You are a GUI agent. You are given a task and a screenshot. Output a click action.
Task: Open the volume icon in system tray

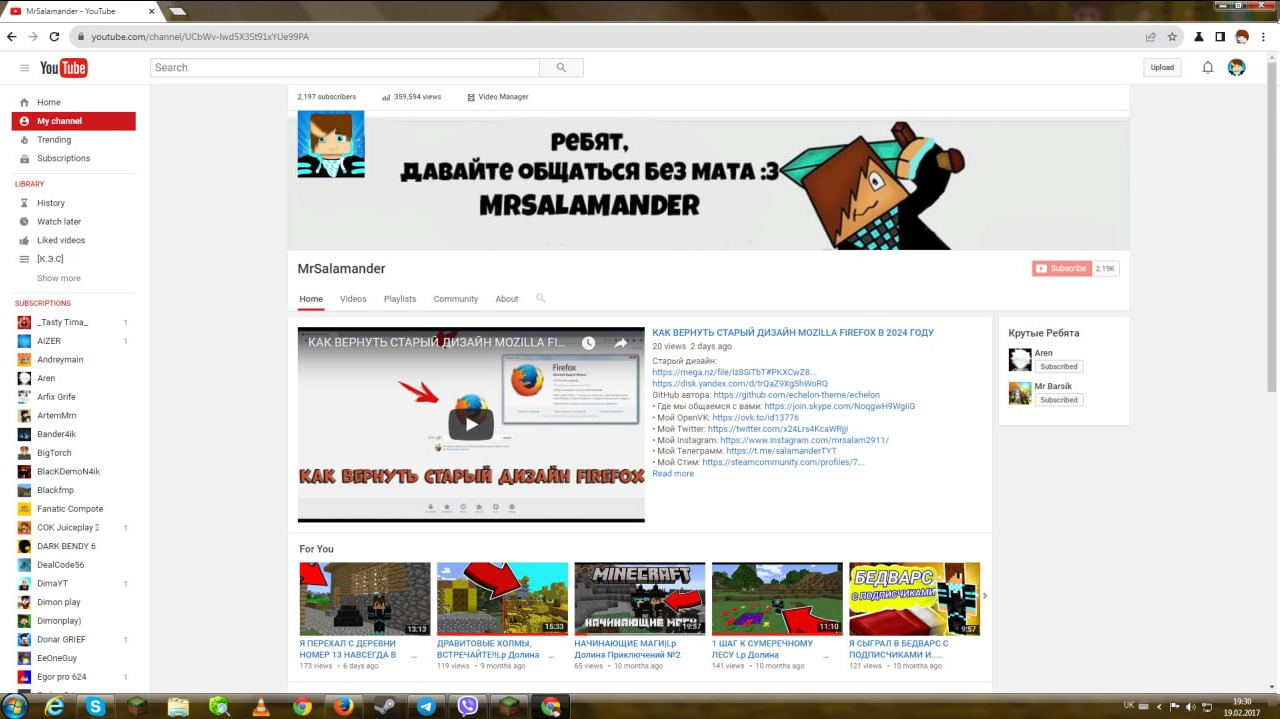point(1190,706)
